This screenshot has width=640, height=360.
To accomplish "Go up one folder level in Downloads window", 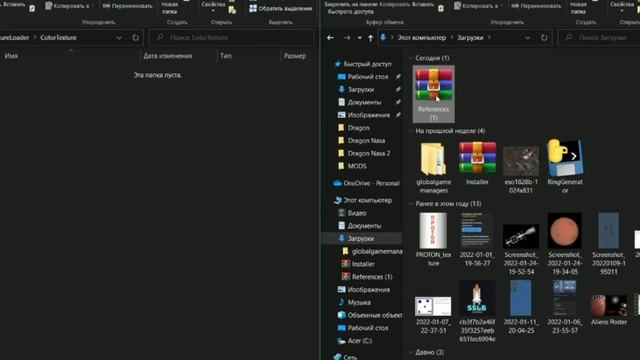I will (x=370, y=38).
